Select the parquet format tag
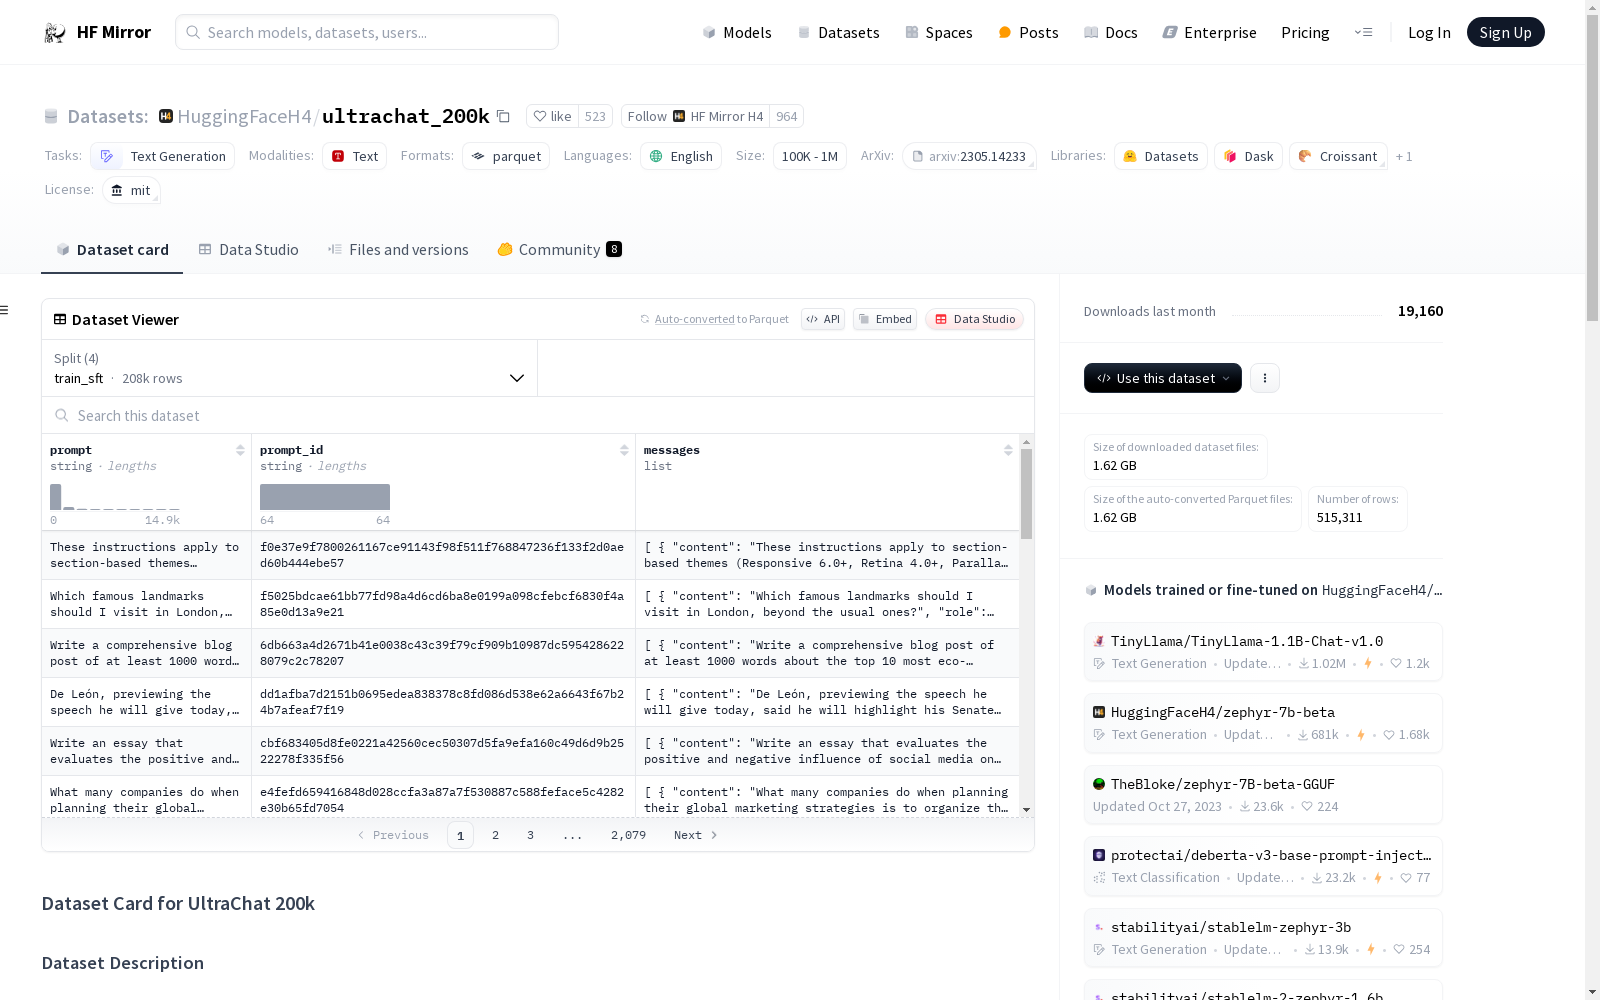This screenshot has width=1600, height=1000. pyautogui.click(x=506, y=156)
